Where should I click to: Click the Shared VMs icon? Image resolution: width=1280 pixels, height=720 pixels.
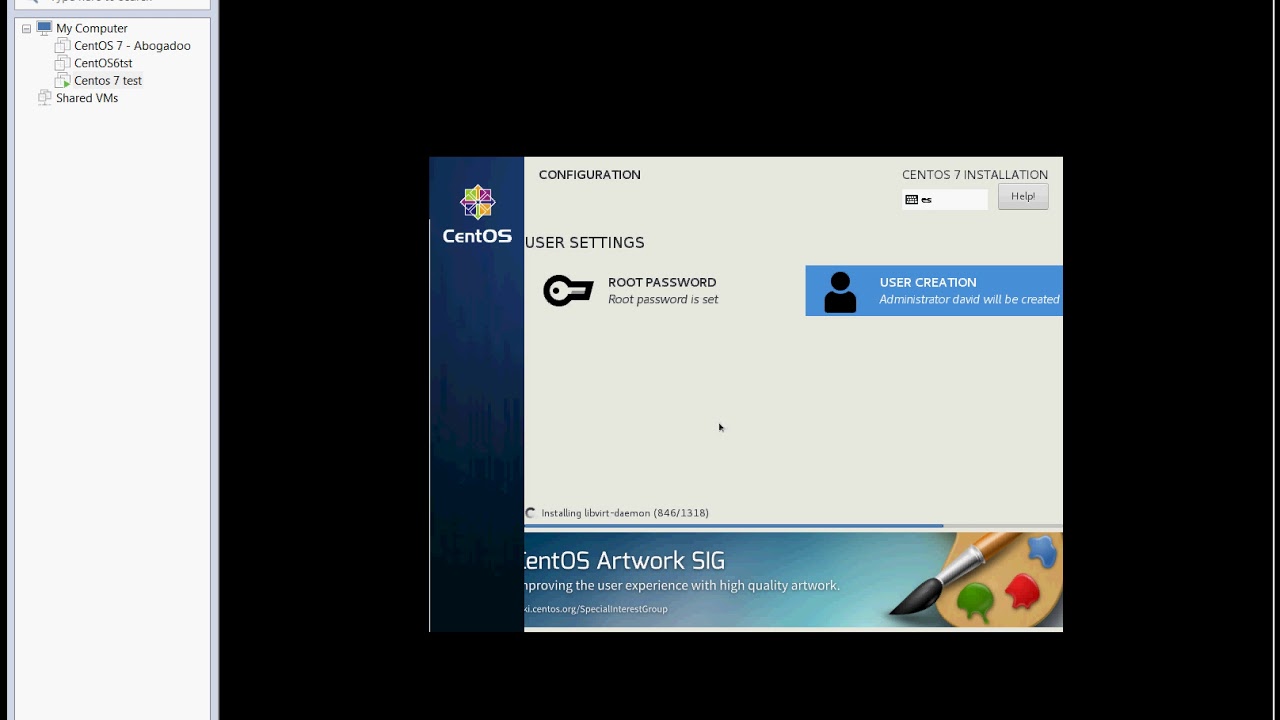[x=44, y=98]
